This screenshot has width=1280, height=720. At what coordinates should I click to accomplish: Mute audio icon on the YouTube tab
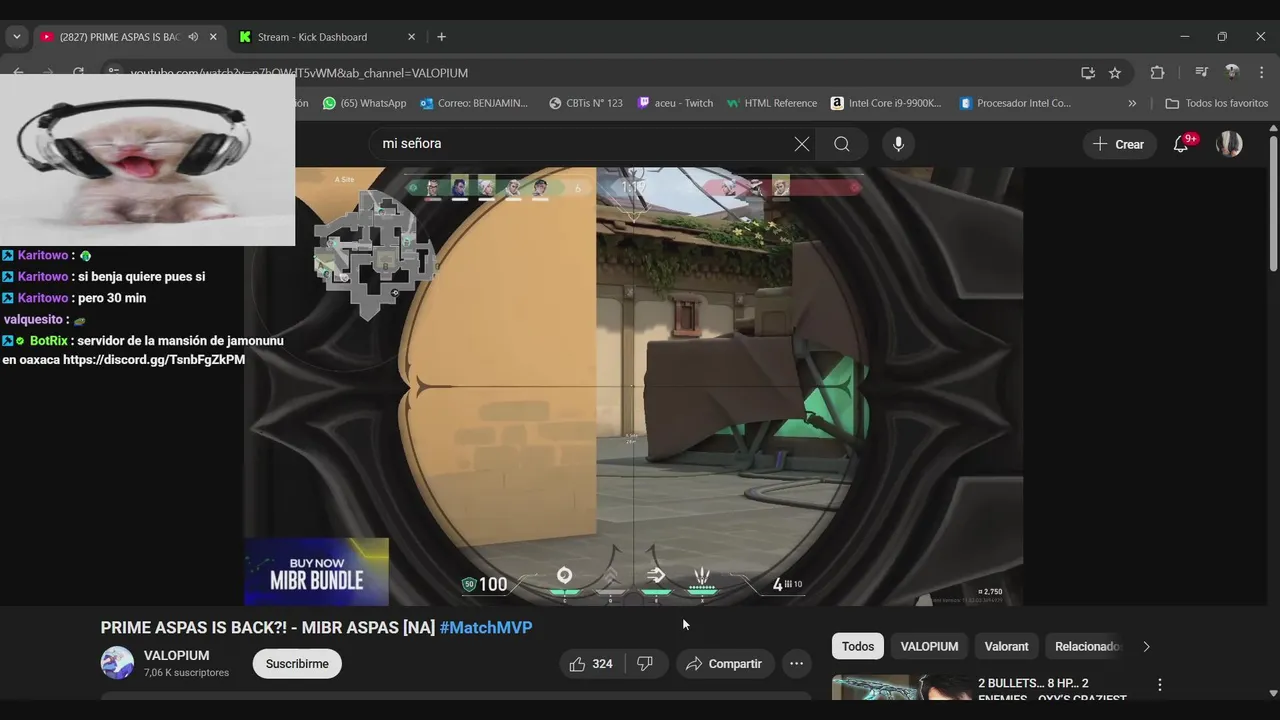click(x=193, y=37)
